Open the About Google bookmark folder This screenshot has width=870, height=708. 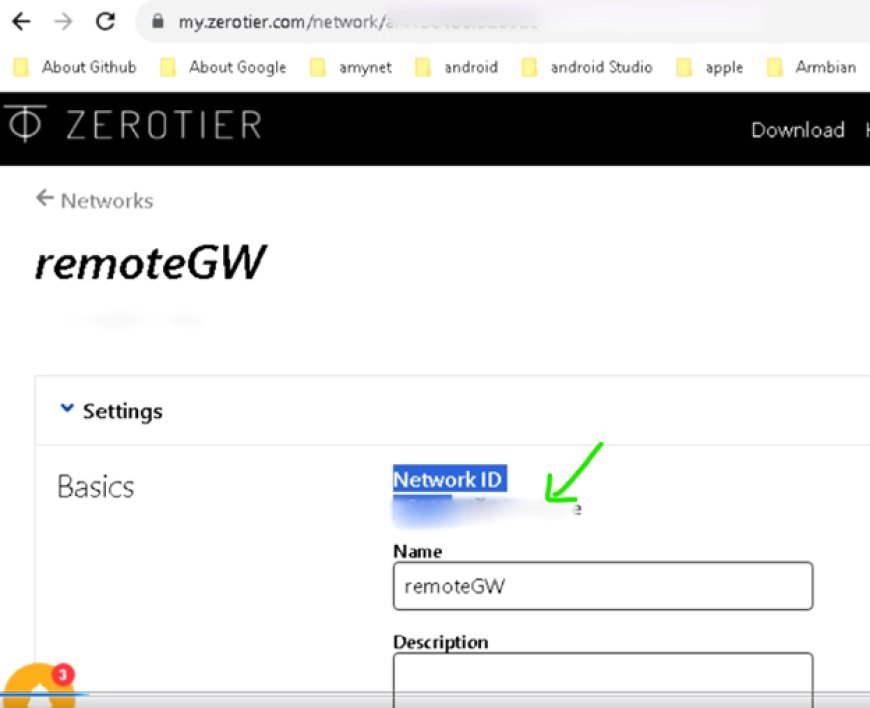(223, 67)
